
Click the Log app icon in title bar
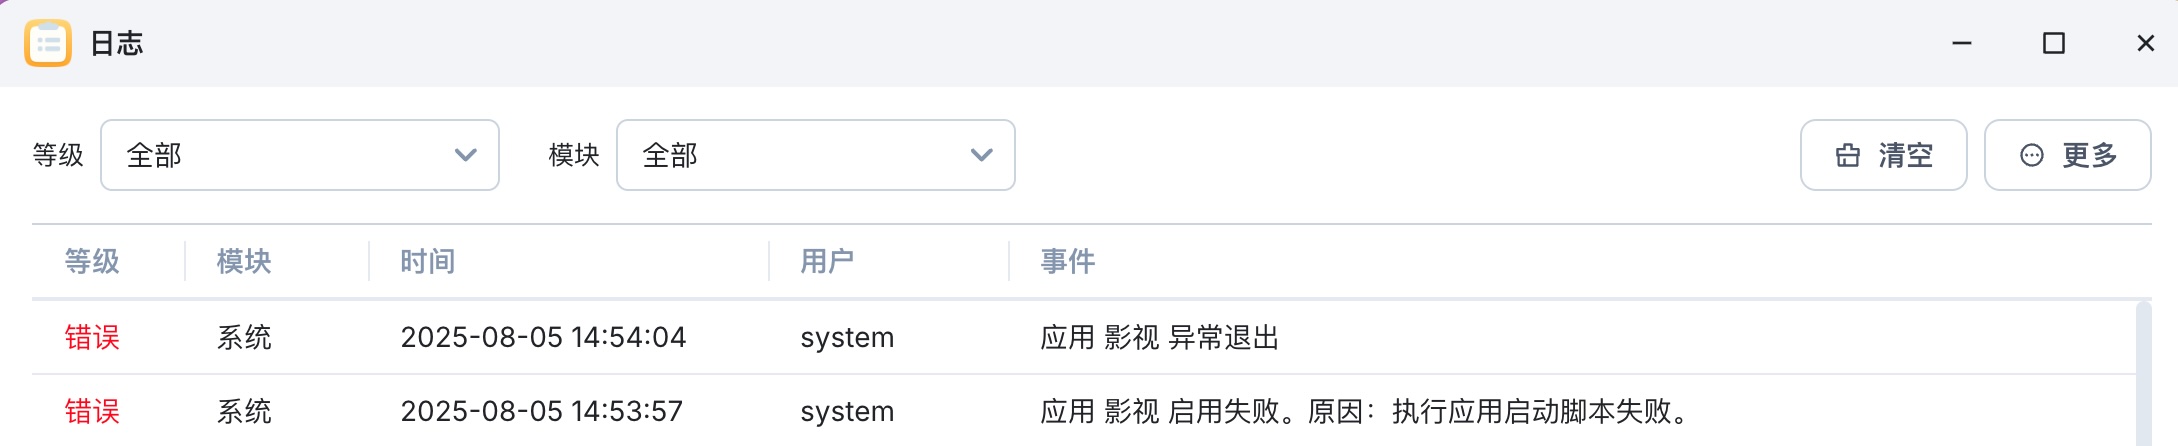pos(48,43)
